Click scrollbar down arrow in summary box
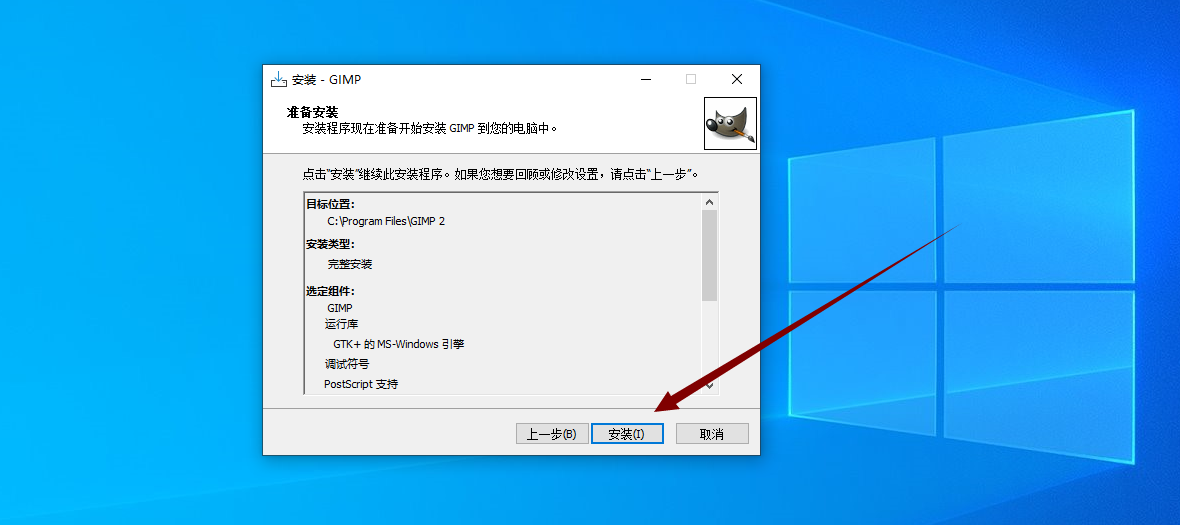 click(709, 385)
